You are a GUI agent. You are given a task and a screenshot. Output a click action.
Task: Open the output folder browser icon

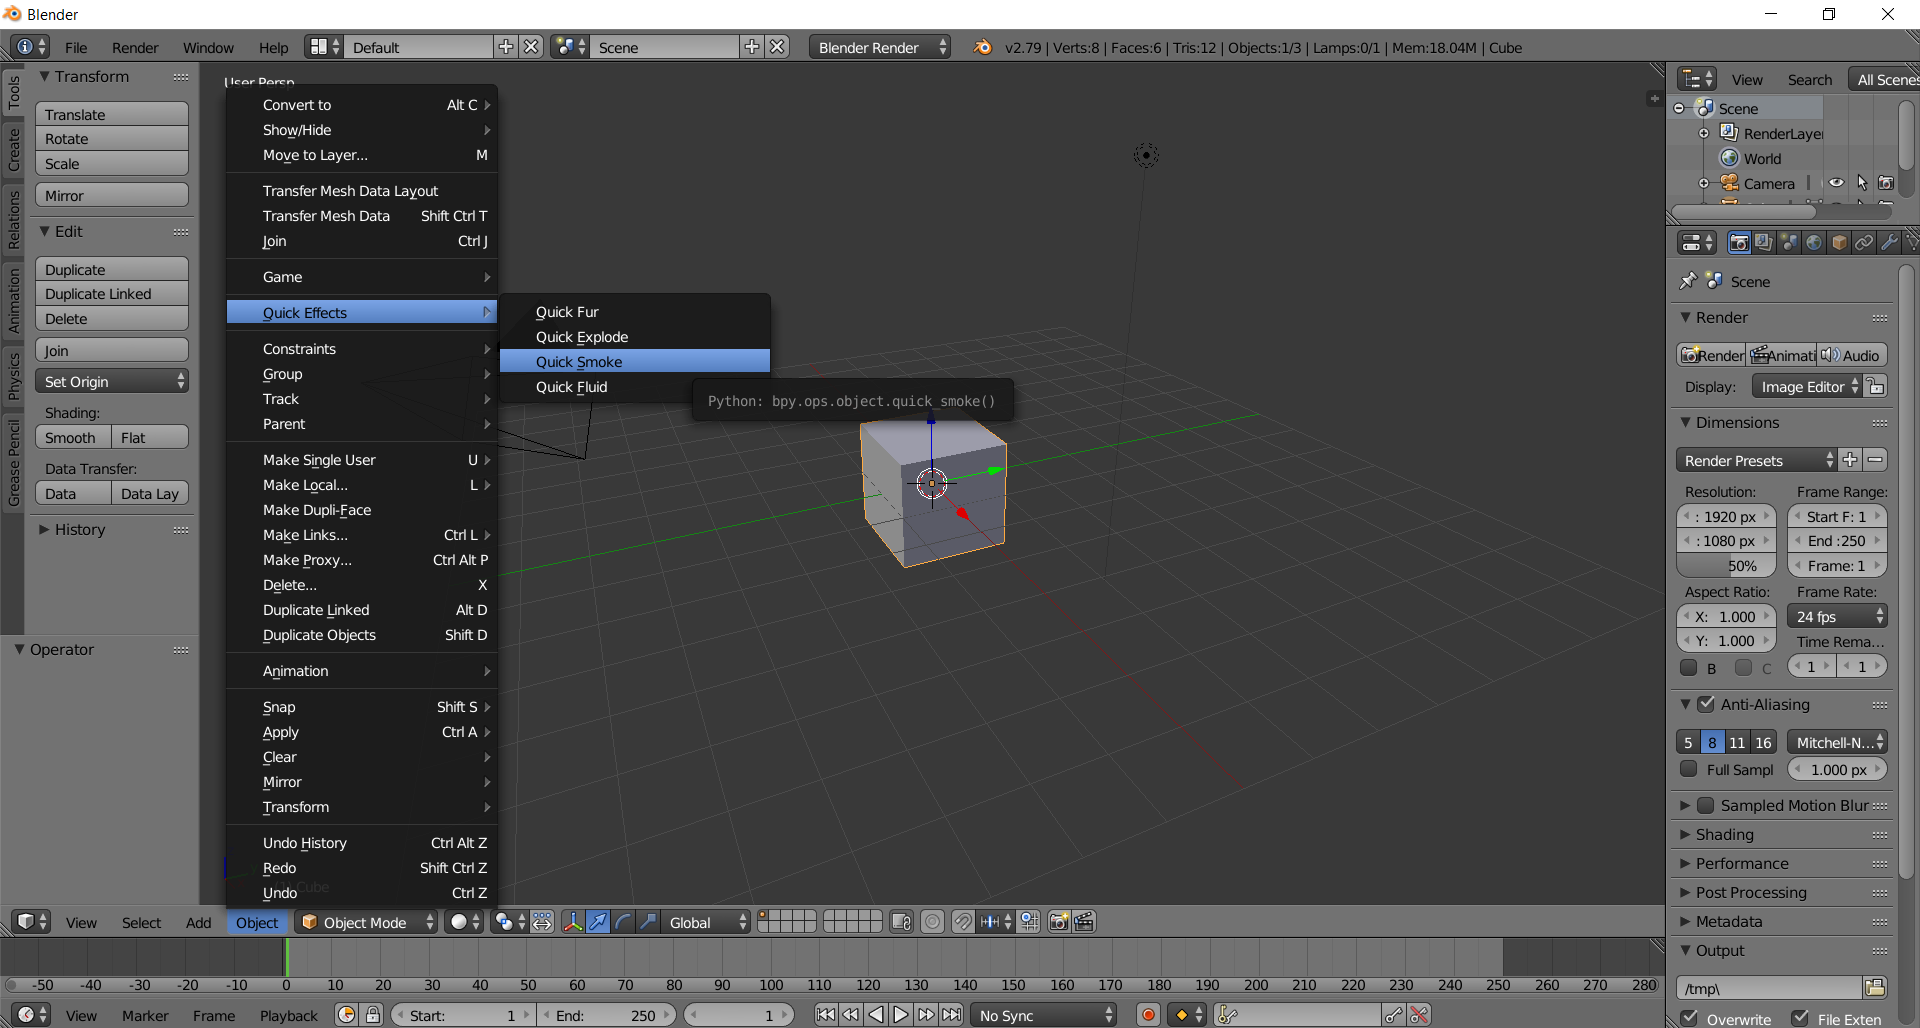pos(1875,988)
